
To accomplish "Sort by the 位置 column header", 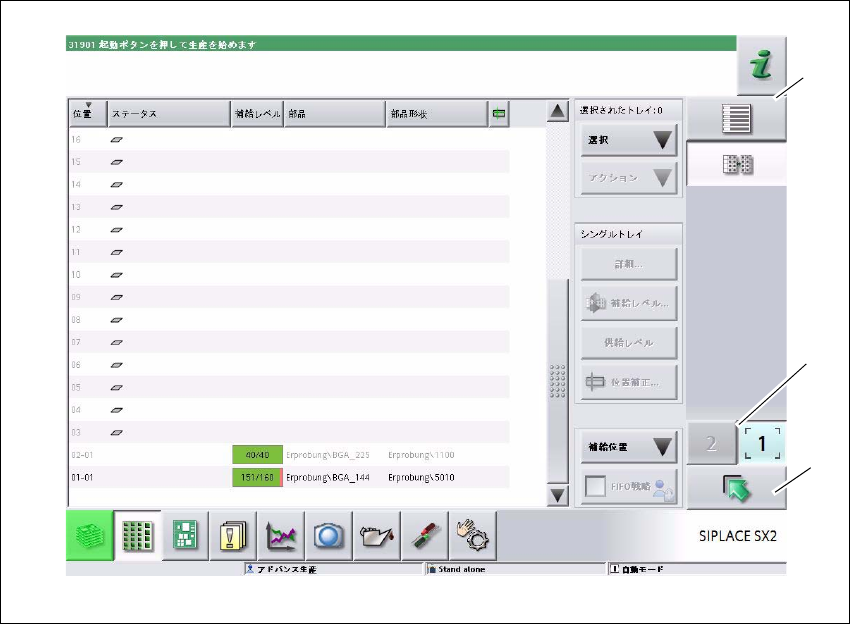I will coord(87,113).
